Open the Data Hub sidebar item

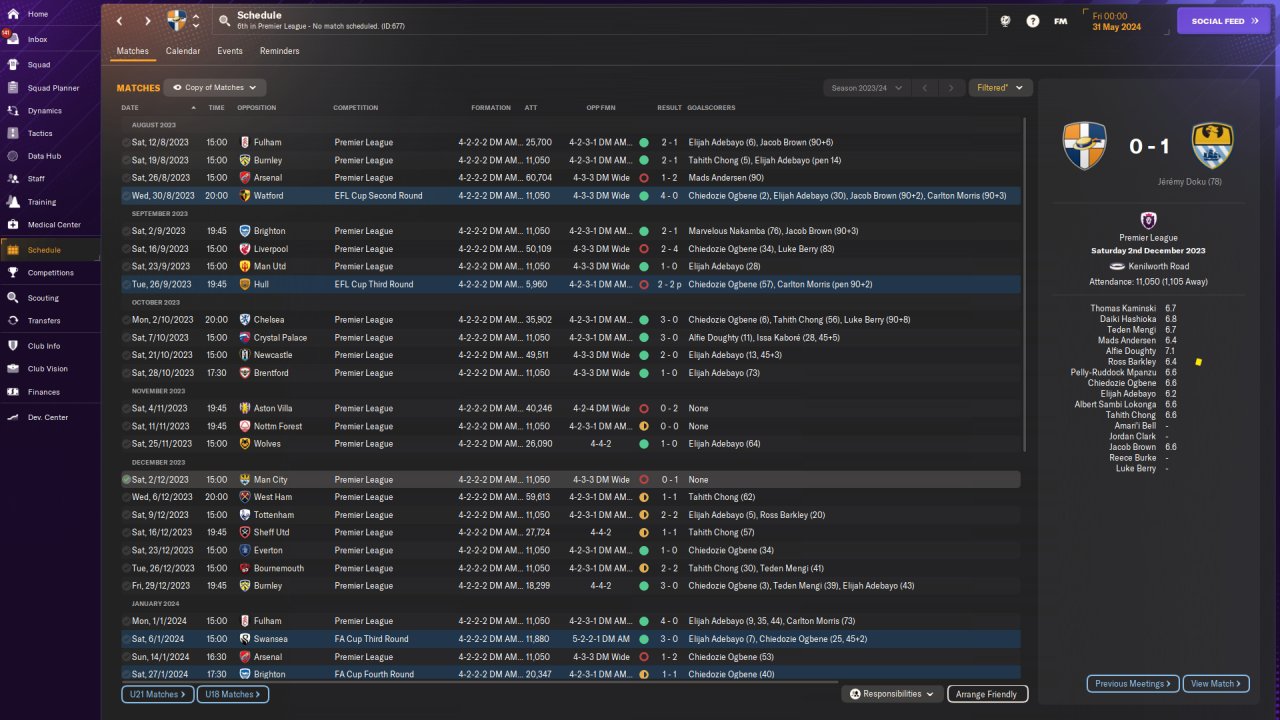43,156
